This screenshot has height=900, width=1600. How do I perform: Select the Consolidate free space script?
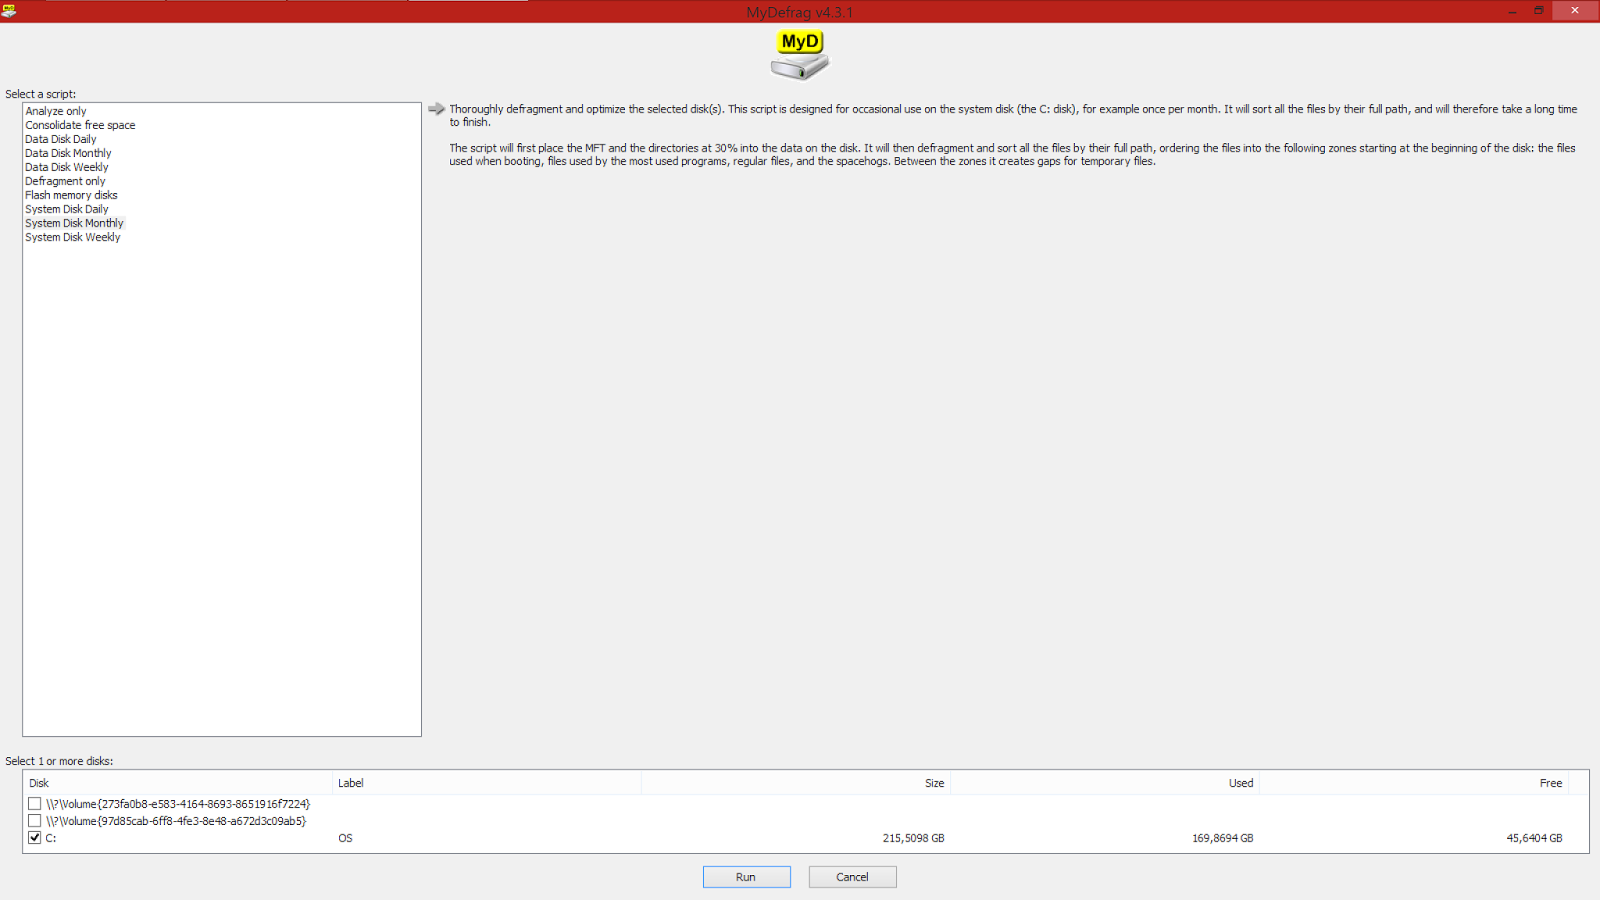point(80,125)
